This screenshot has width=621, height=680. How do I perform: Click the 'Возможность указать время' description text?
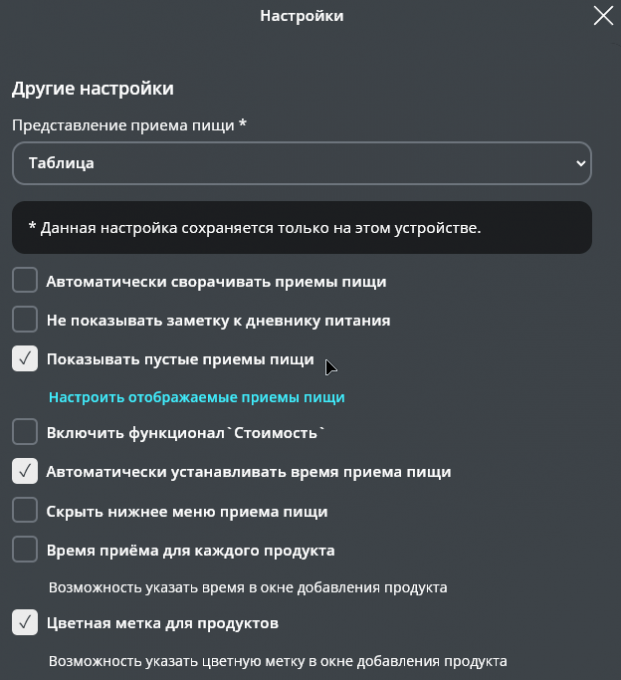point(248,587)
